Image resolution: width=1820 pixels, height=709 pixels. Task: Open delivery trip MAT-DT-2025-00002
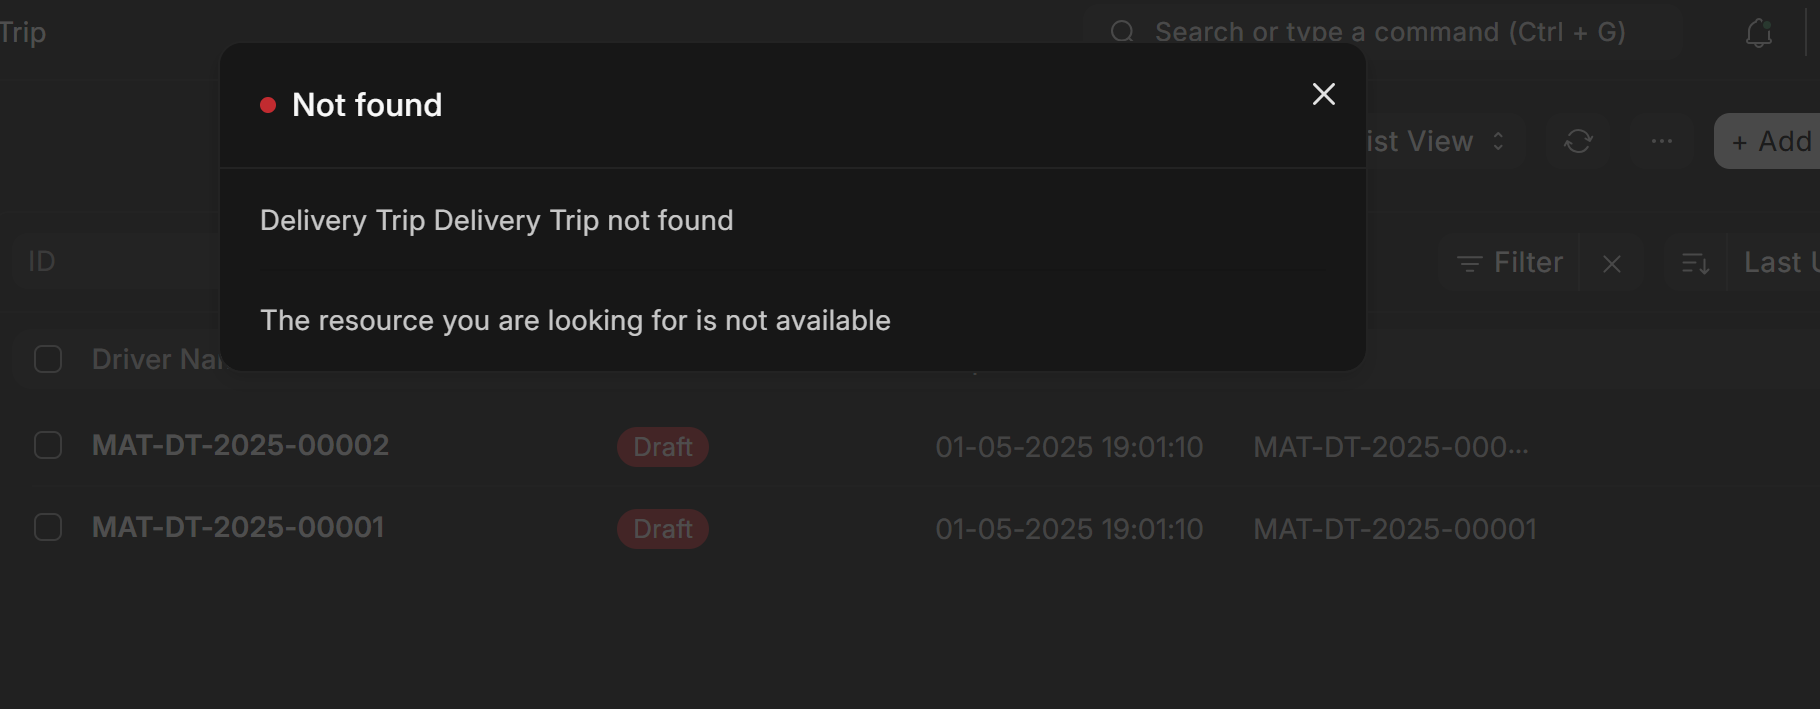click(240, 445)
